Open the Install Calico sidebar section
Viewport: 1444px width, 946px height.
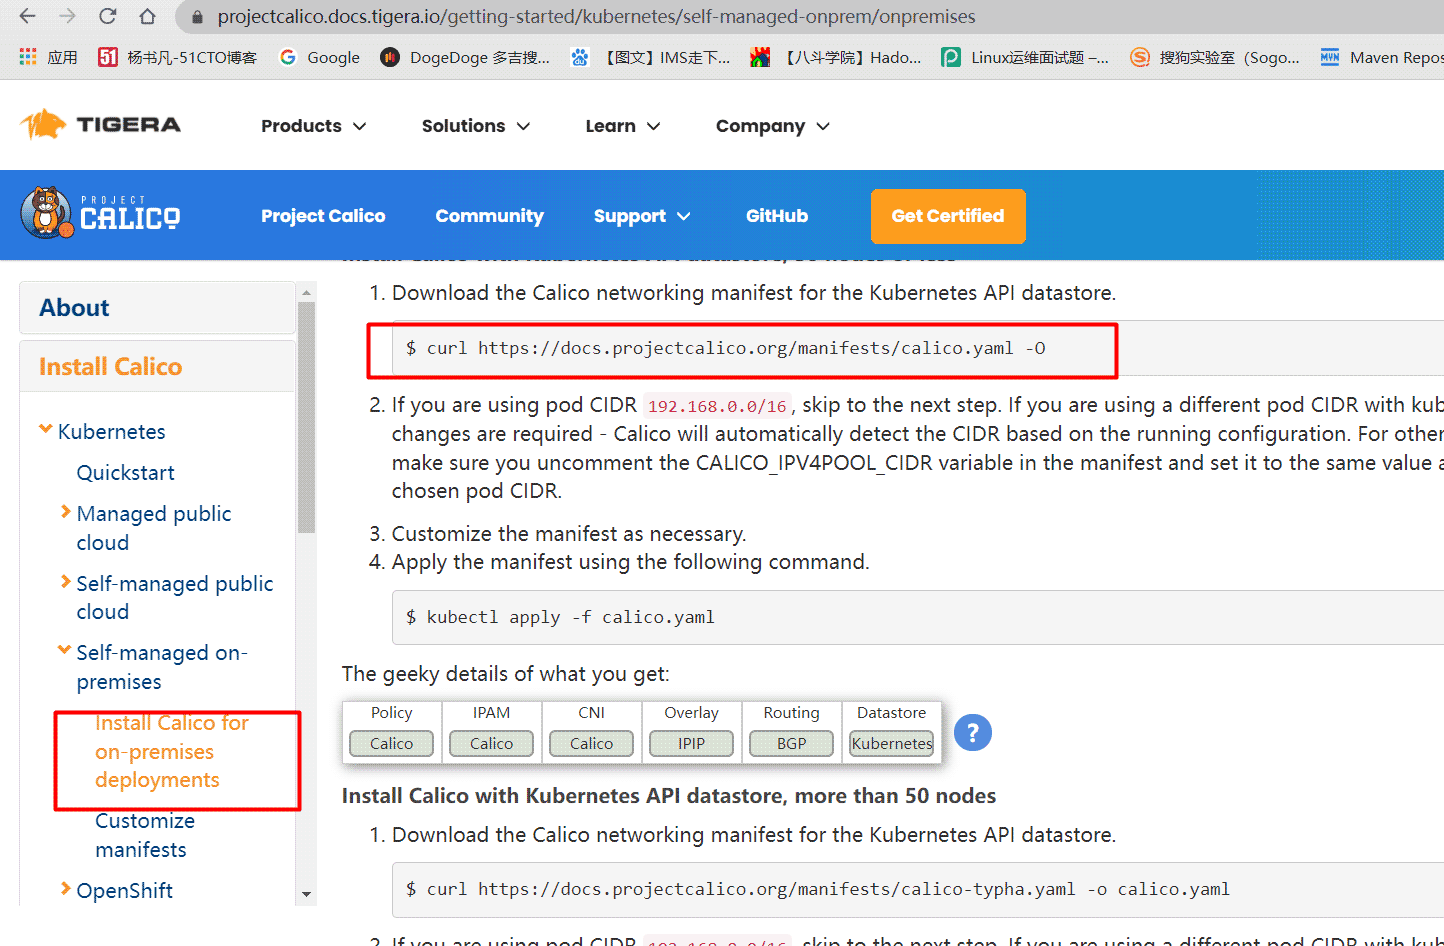point(157,366)
